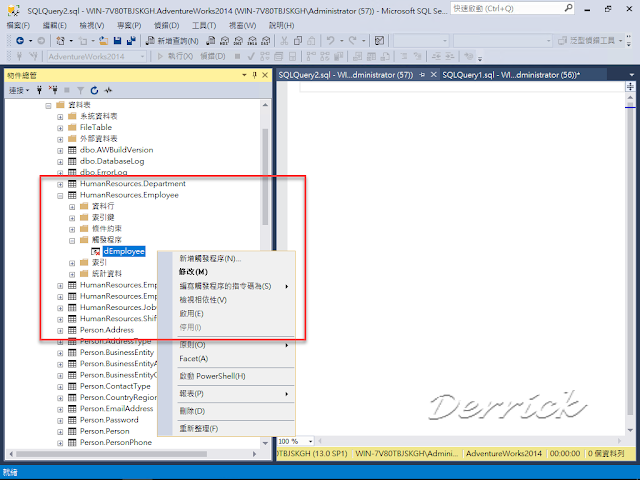Click the database engine query icon
This screenshot has width=640, height=480.
pyautogui.click(x=211, y=40)
